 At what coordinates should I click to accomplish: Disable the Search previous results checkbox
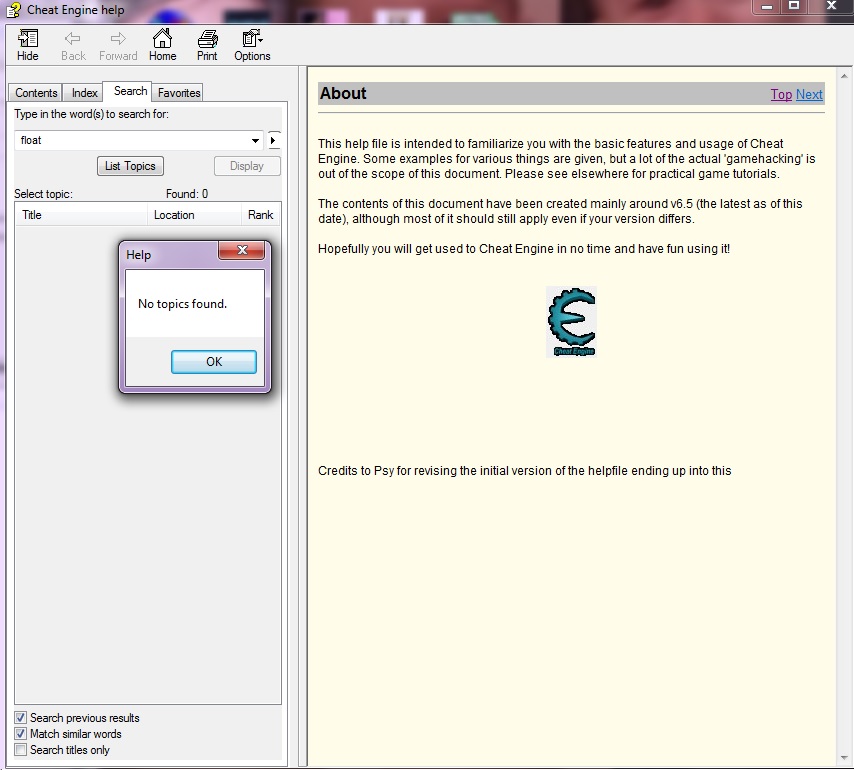click(20, 717)
